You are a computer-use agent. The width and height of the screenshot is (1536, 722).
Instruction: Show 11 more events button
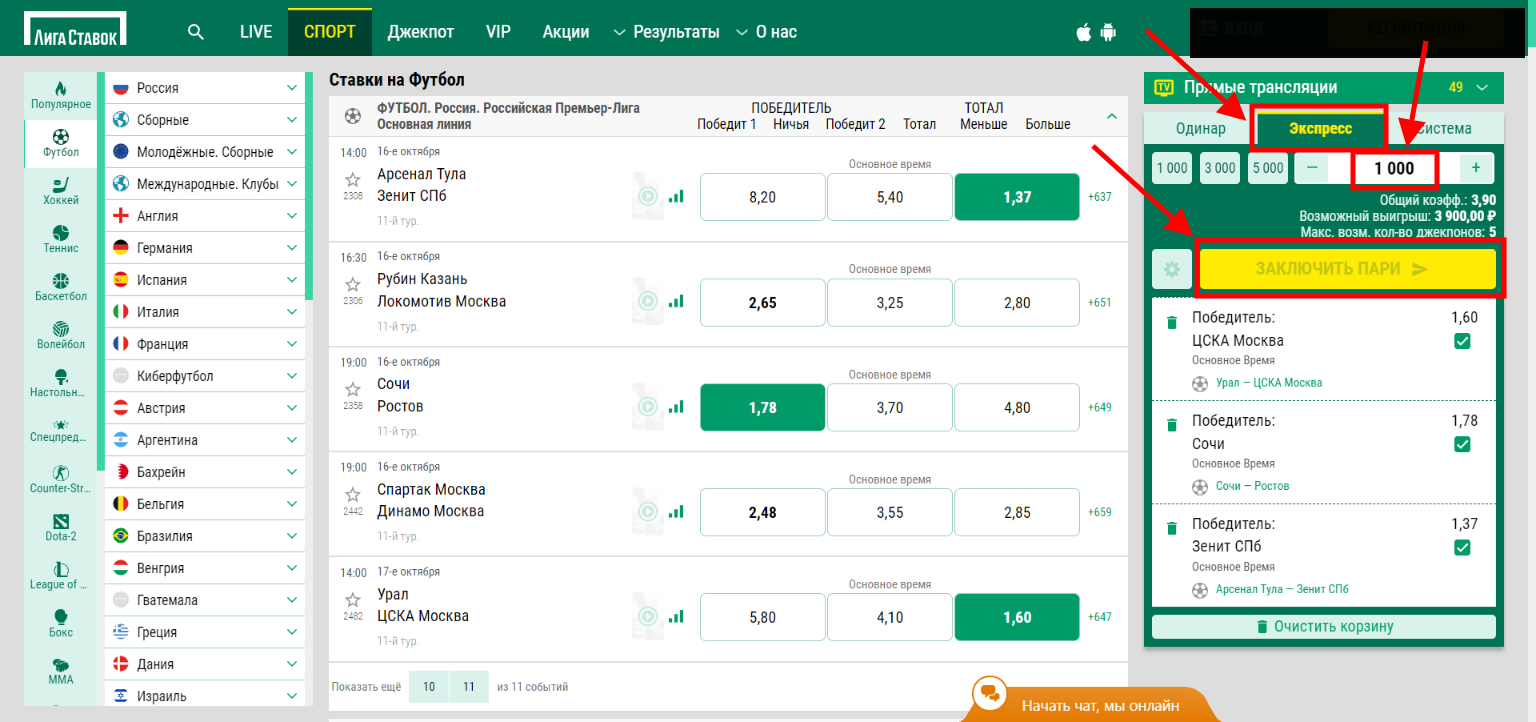click(468, 687)
